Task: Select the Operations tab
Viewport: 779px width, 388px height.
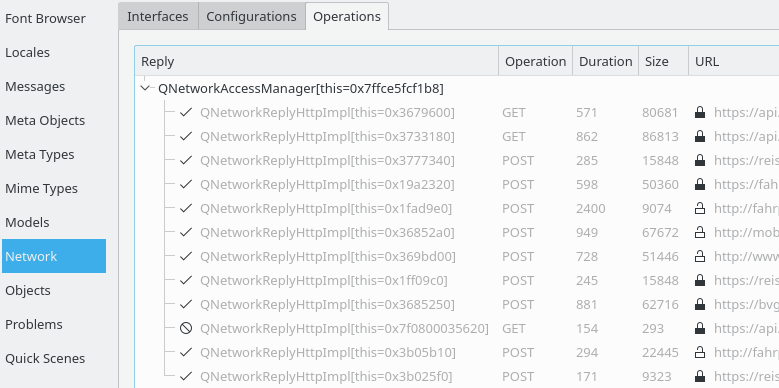Action: click(347, 16)
